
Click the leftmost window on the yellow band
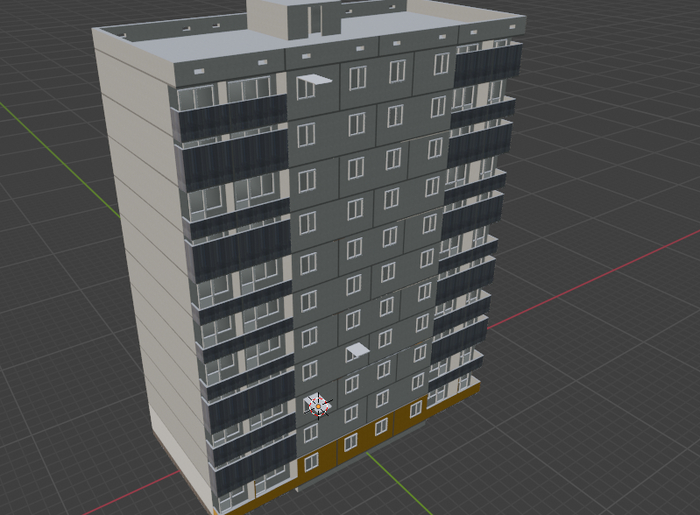[x=312, y=461]
